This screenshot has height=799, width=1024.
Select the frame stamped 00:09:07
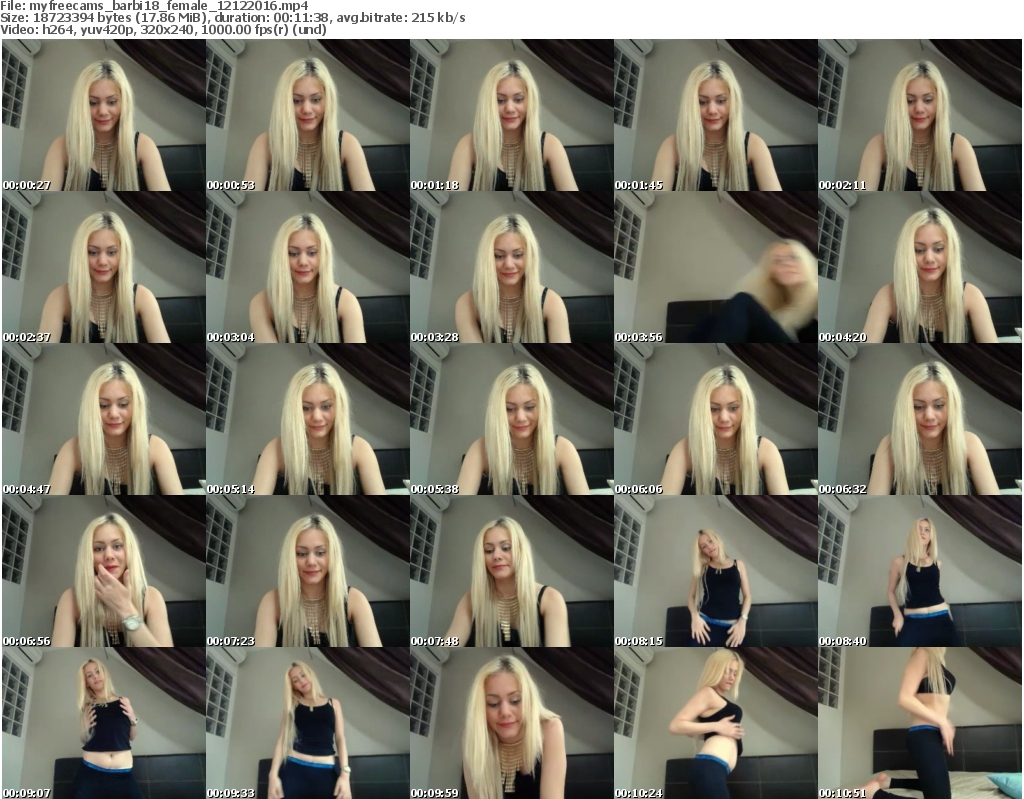coord(104,723)
